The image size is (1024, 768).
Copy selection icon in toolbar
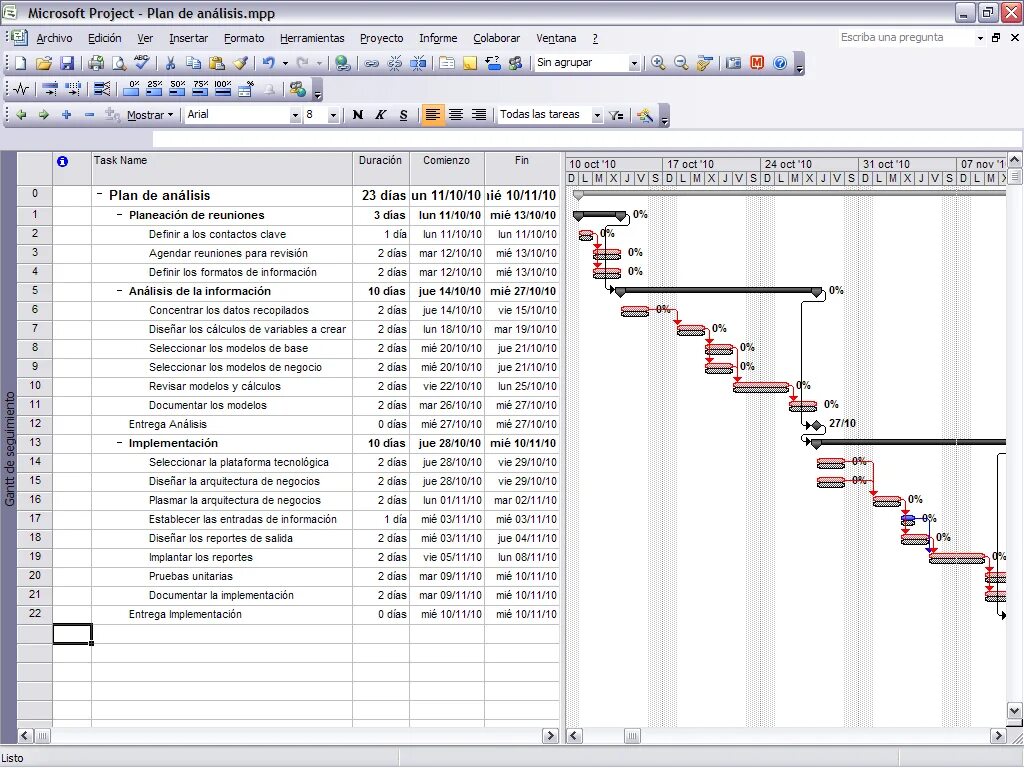pyautogui.click(x=193, y=63)
